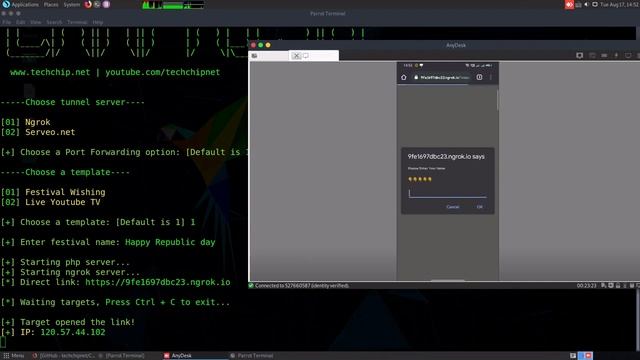Click the volume icon in system tray

[587, 4]
